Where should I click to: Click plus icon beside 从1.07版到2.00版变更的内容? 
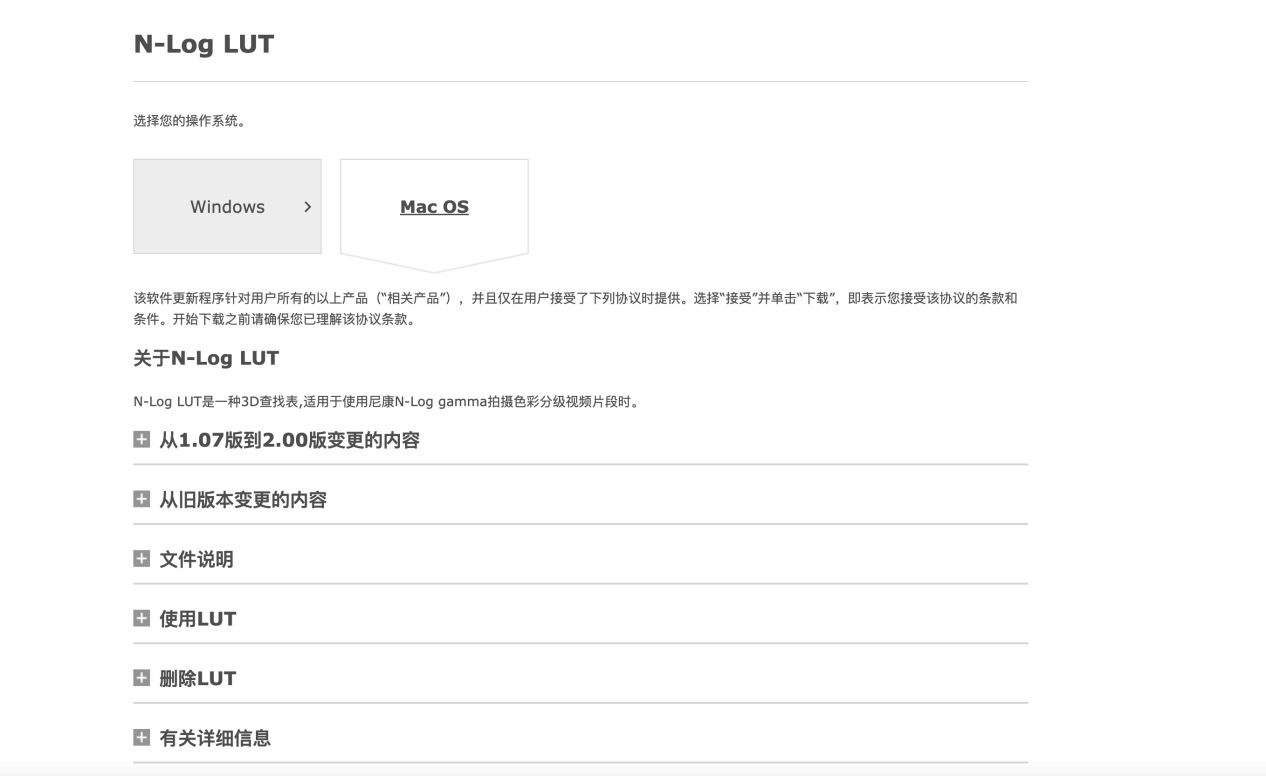tap(141, 439)
